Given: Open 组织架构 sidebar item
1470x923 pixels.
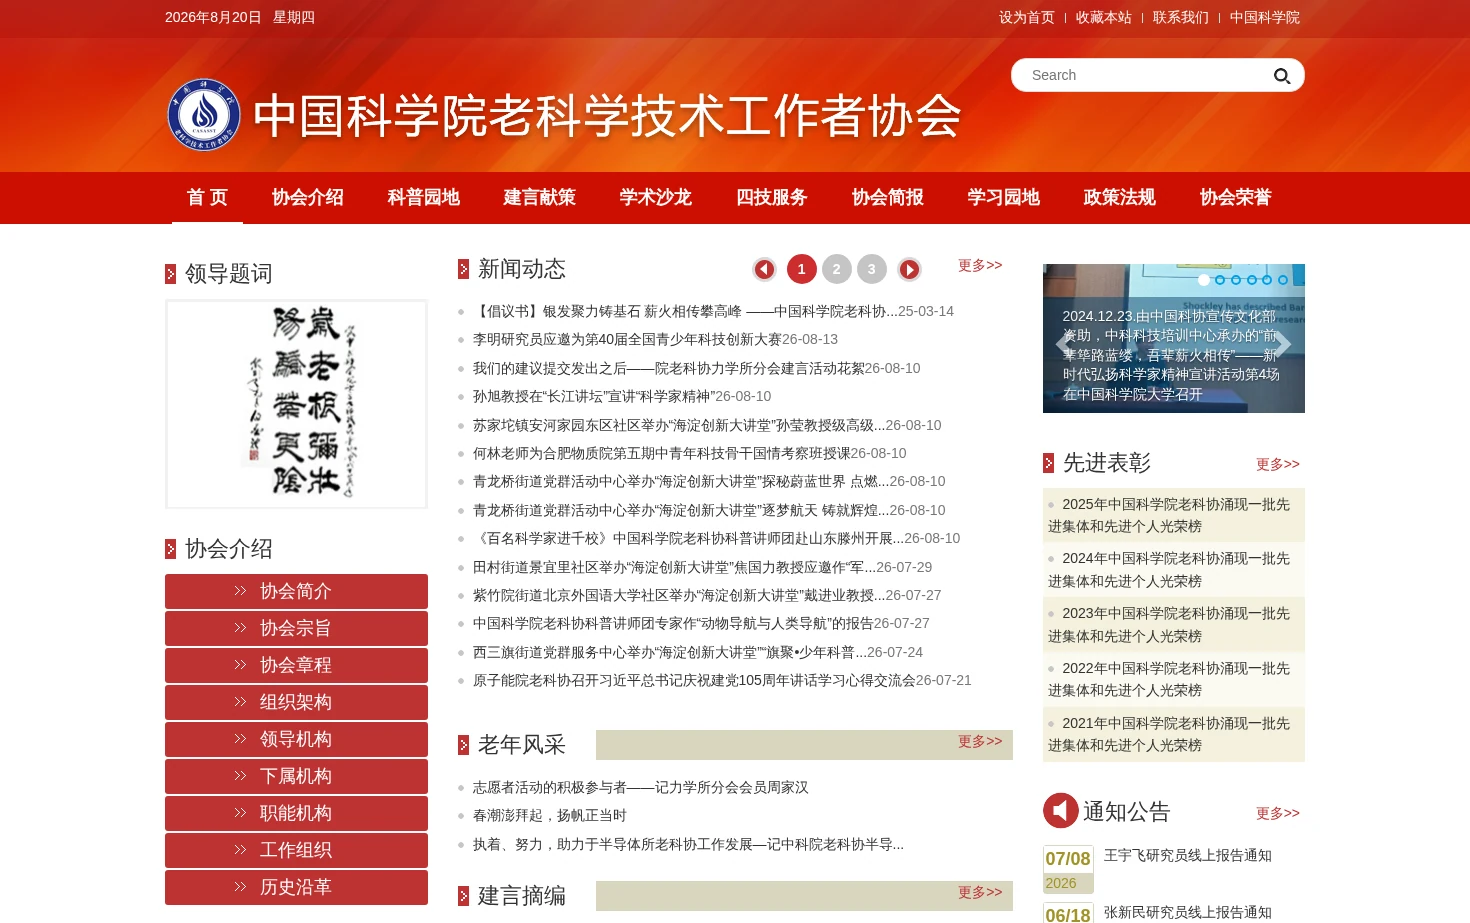Looking at the screenshot, I should tap(296, 702).
